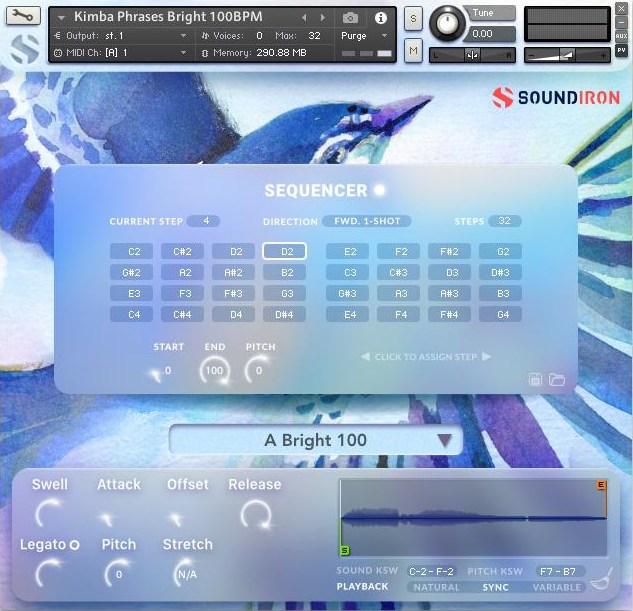Viewport: 633px width, 611px height.
Task: Click the sample start S marker
Action: point(345,550)
